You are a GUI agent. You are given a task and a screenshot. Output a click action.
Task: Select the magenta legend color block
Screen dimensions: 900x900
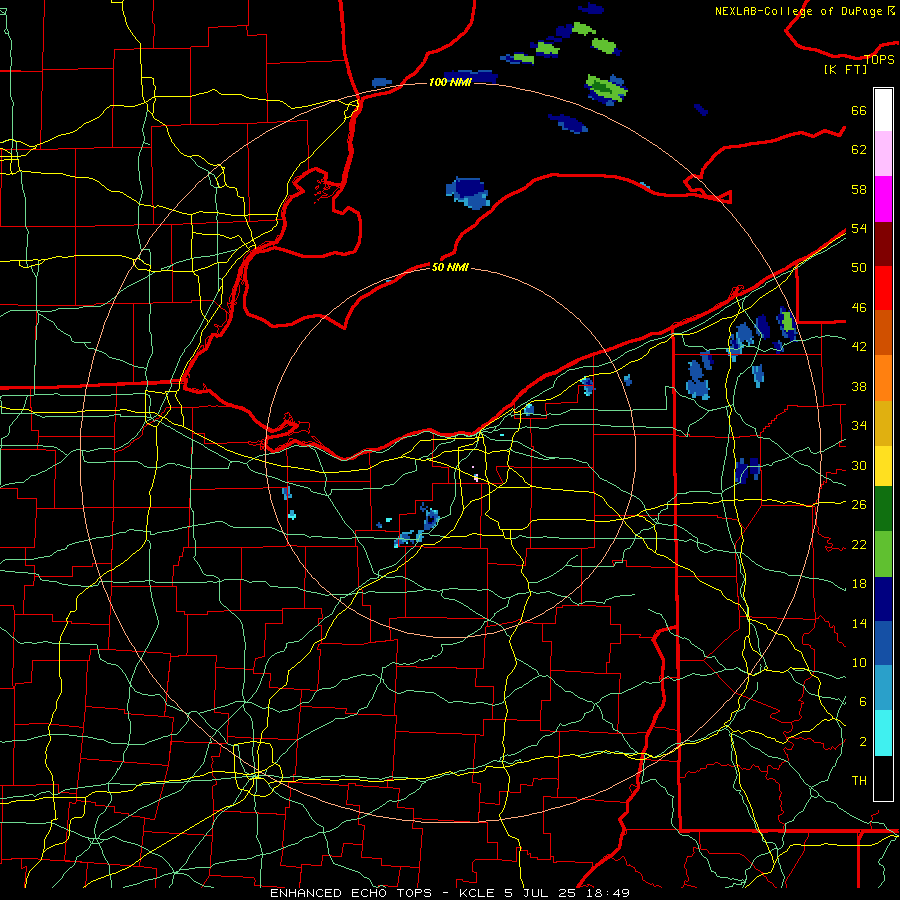883,199
